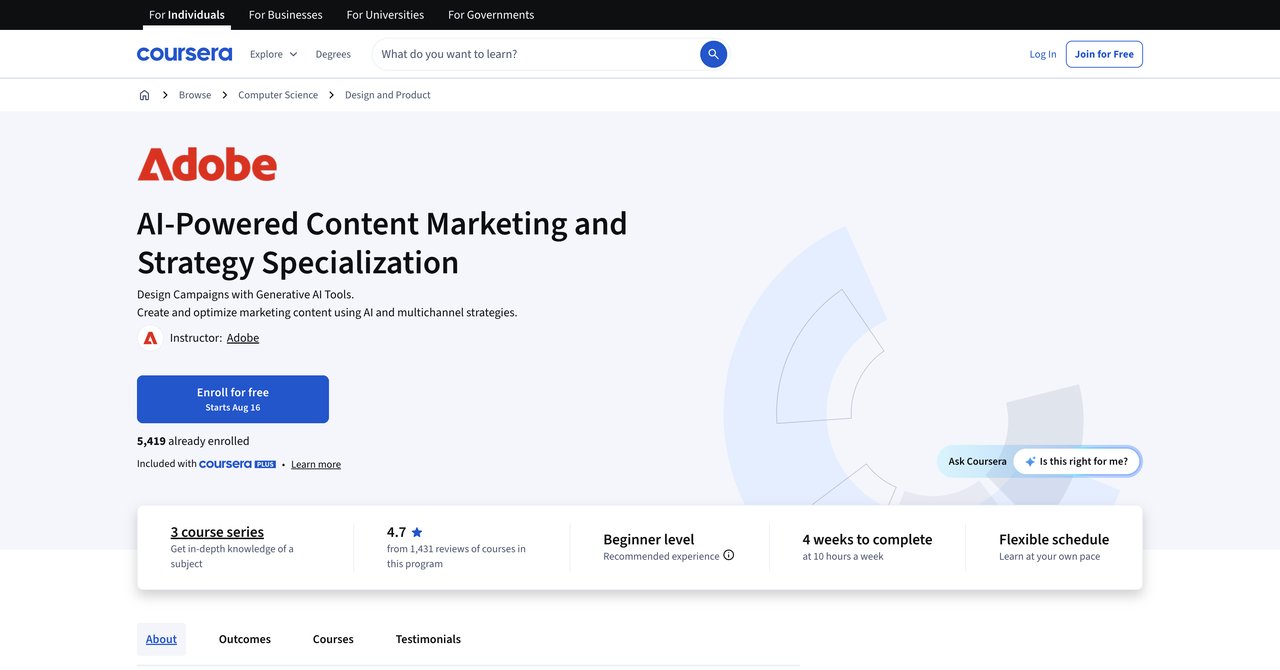
Task: Go to the home icon in breadcrumb
Action: (x=144, y=95)
